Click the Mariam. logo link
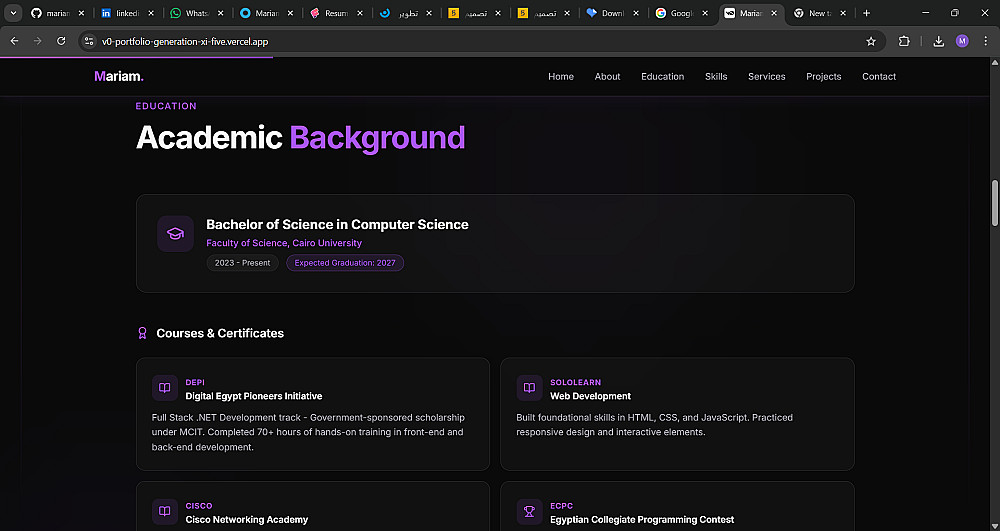Viewport: 1000px width, 531px height. 119,77
